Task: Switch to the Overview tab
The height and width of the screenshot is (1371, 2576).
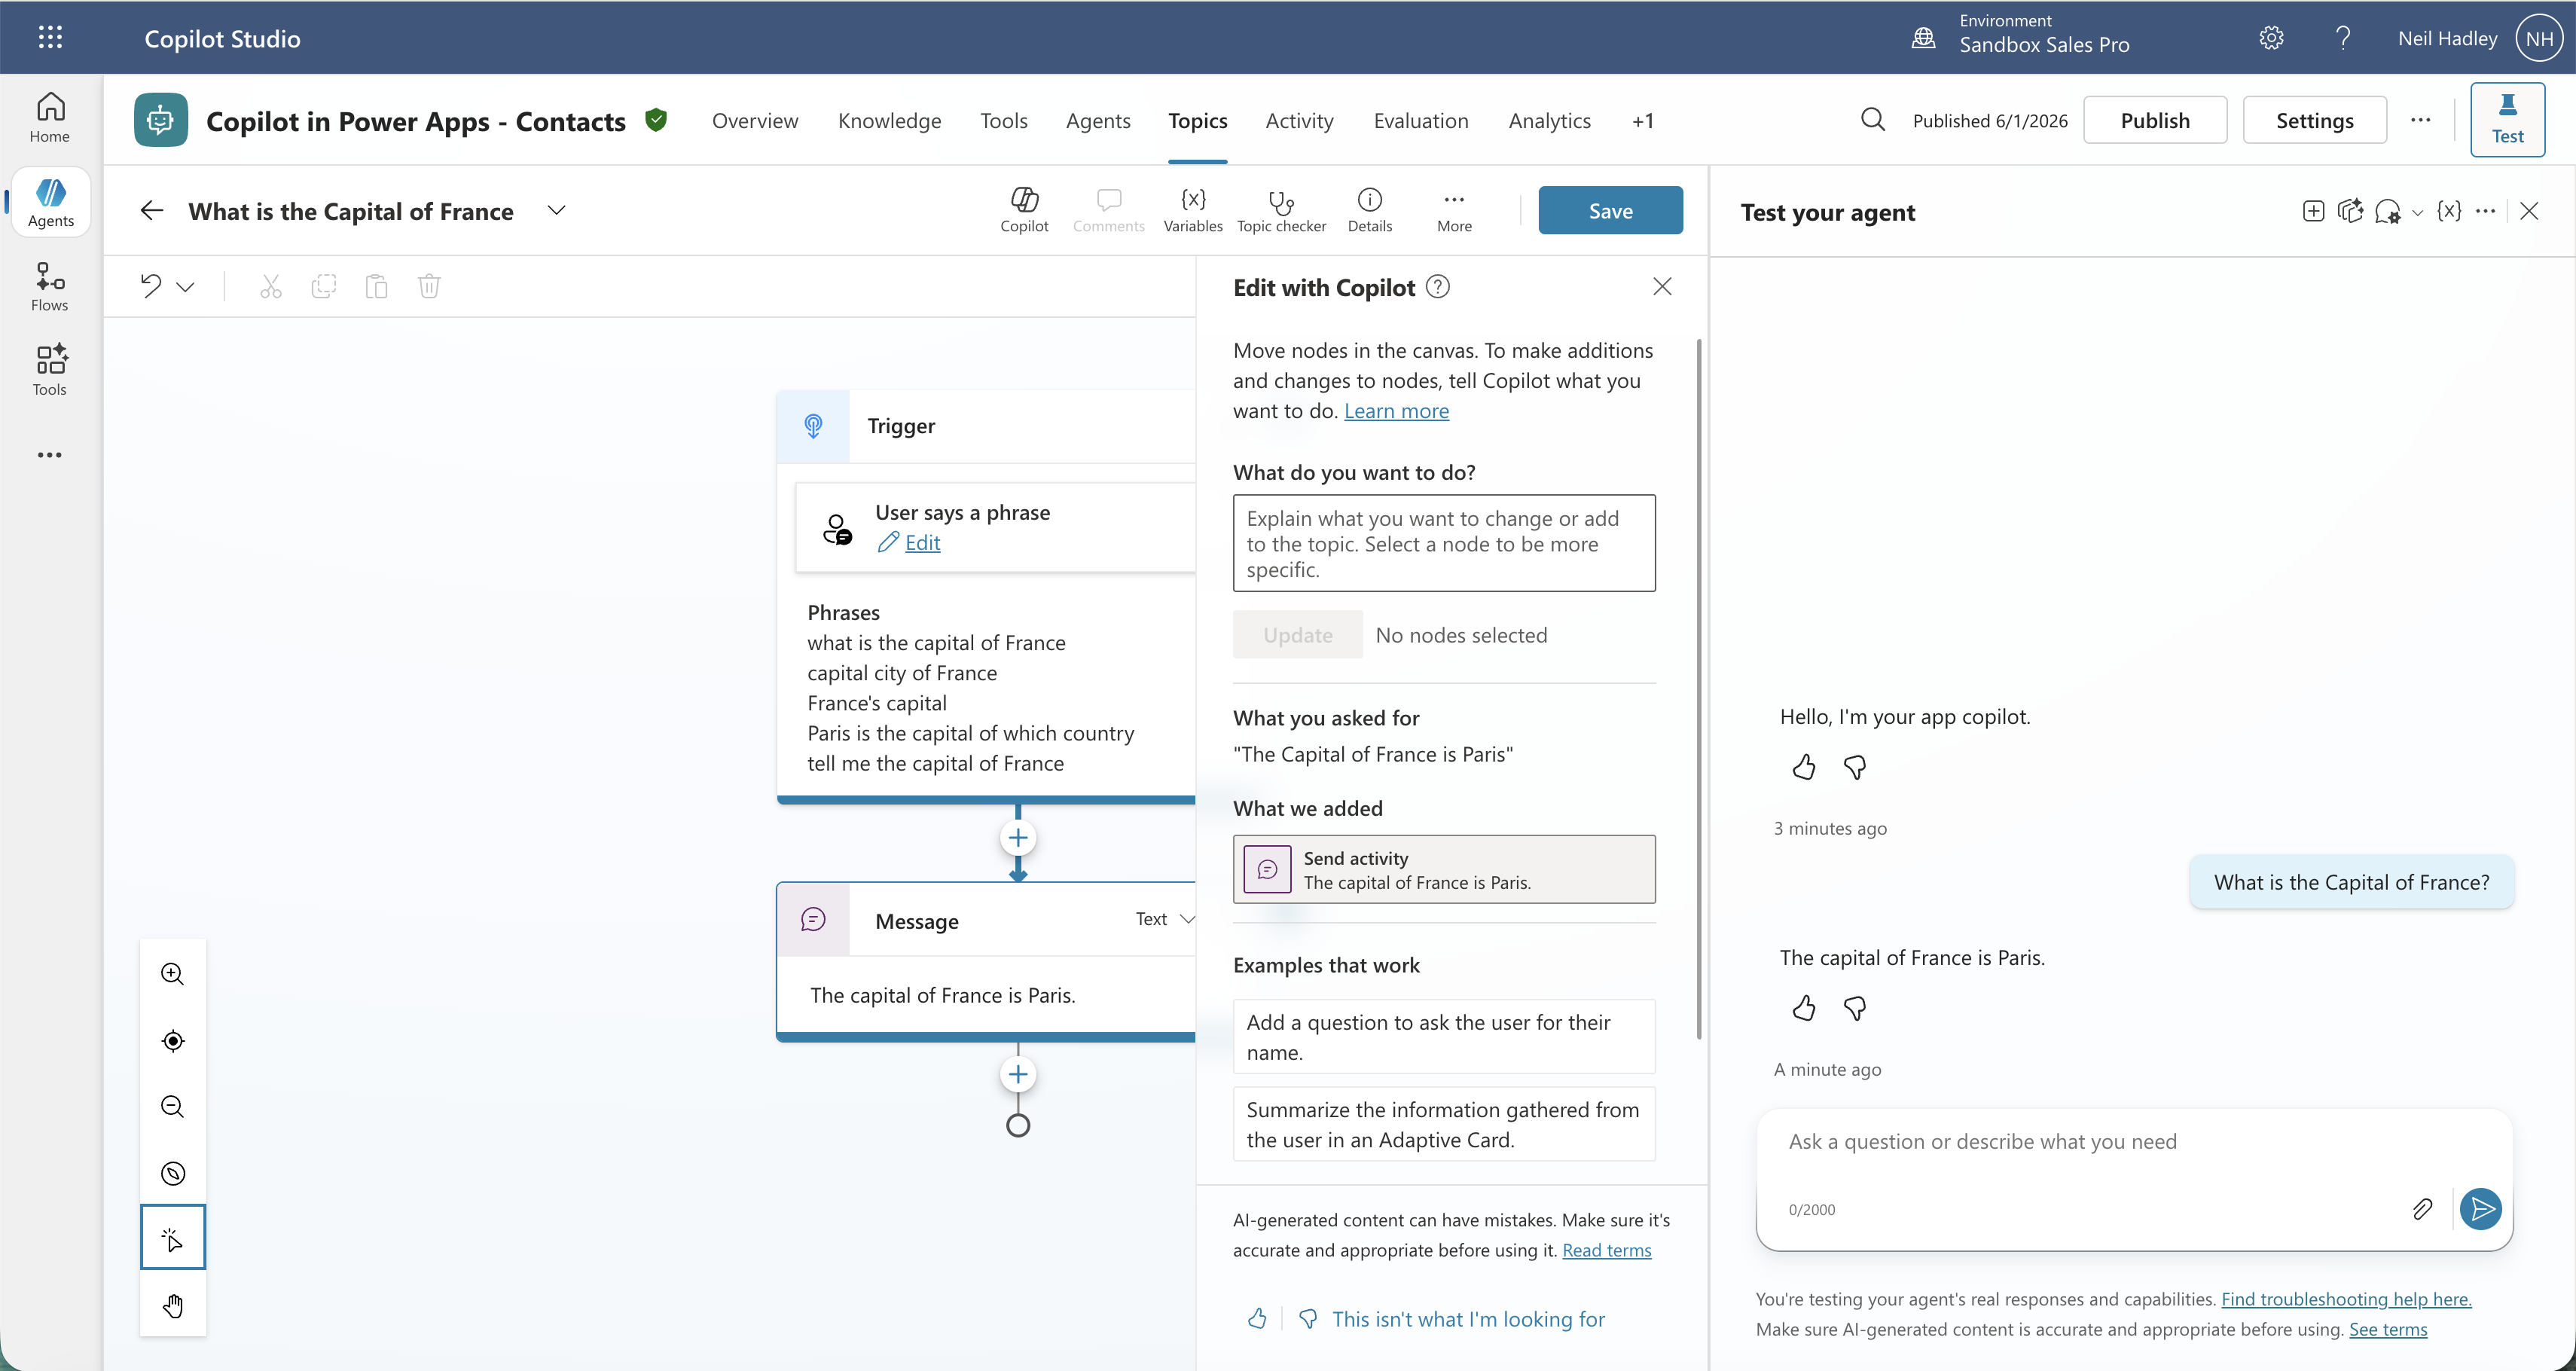Action: [x=755, y=121]
